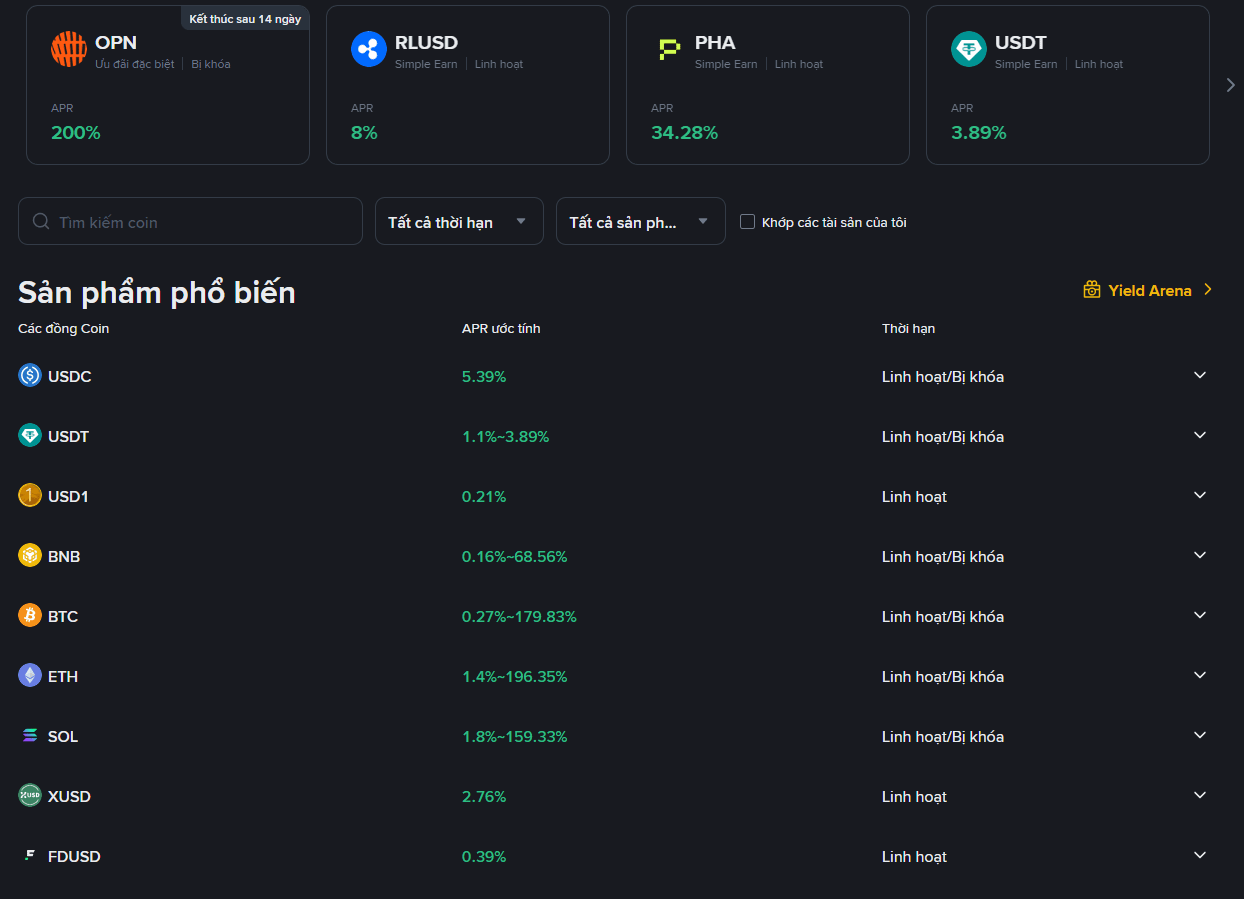
Task: Focus the 'Tìm kiếm coin' search field
Action: [x=190, y=221]
